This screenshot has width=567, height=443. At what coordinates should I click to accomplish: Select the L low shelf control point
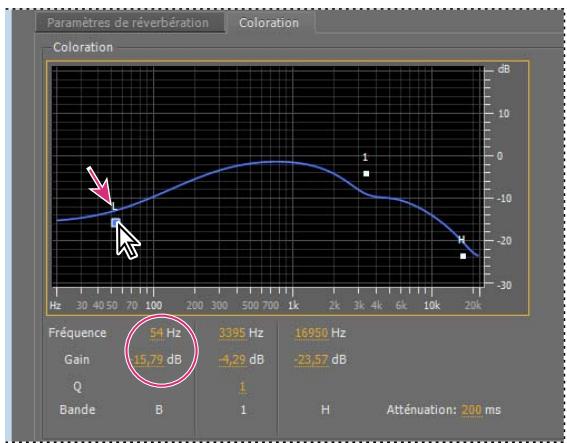(x=115, y=223)
